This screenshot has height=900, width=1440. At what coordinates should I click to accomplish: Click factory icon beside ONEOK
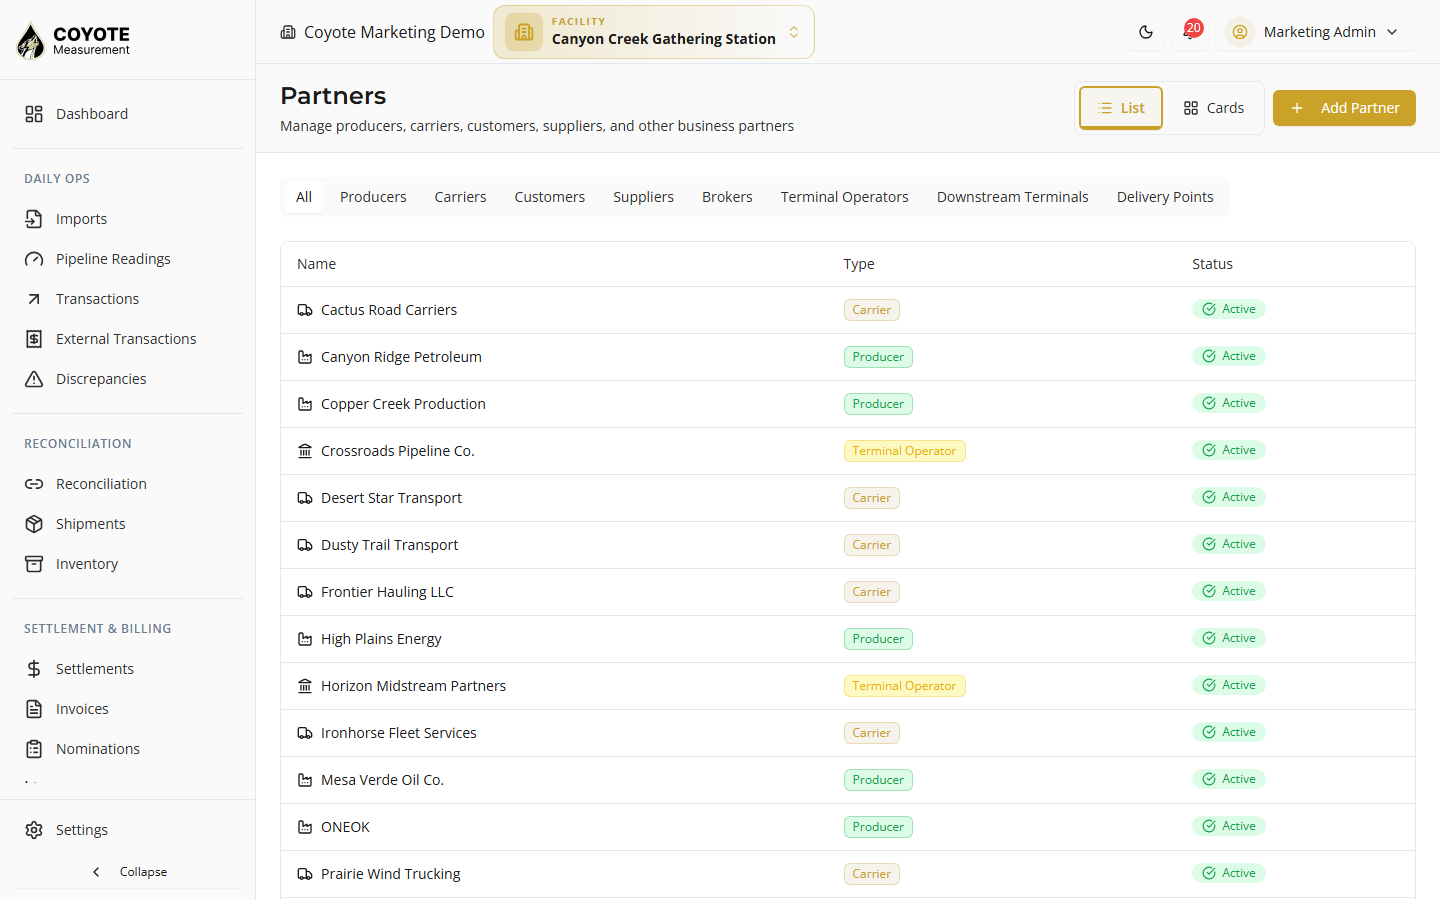click(305, 827)
